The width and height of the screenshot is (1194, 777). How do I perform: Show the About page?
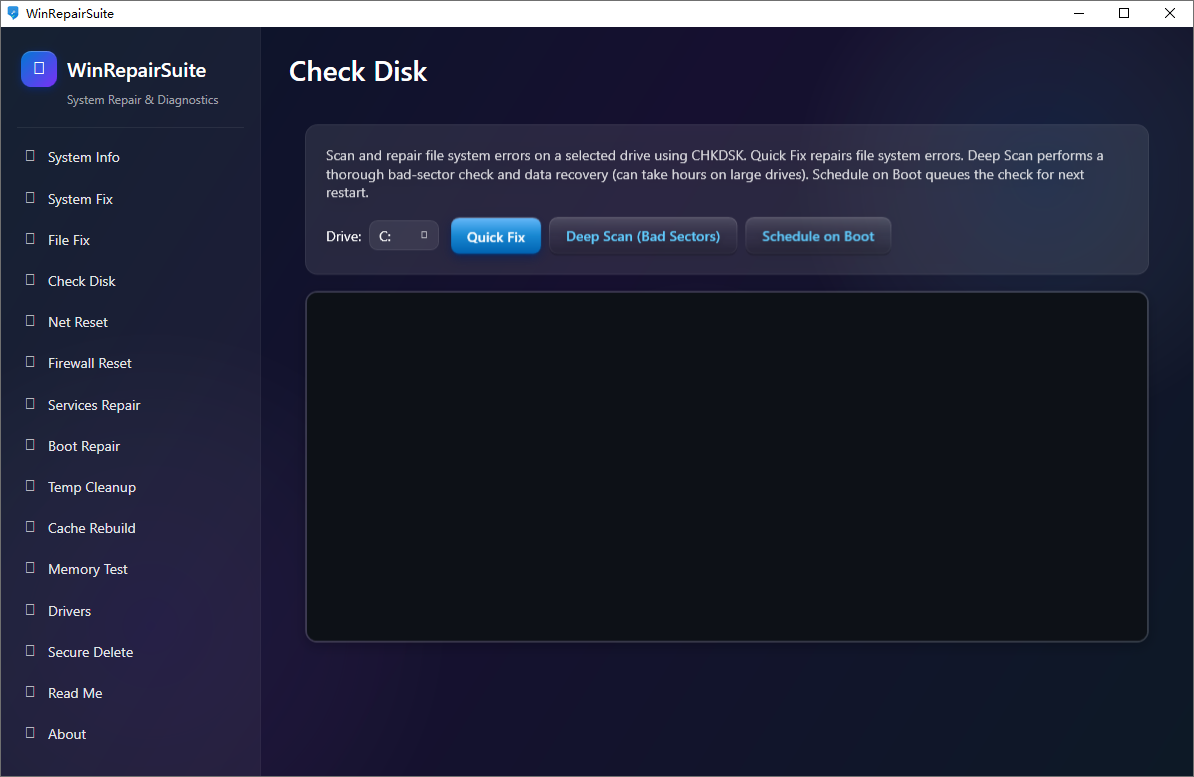tap(130, 734)
